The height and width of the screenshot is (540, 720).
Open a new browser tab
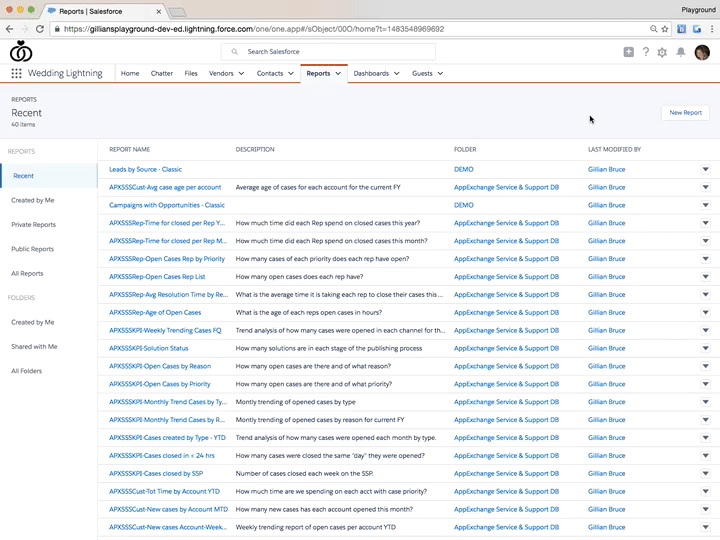click(x=177, y=12)
